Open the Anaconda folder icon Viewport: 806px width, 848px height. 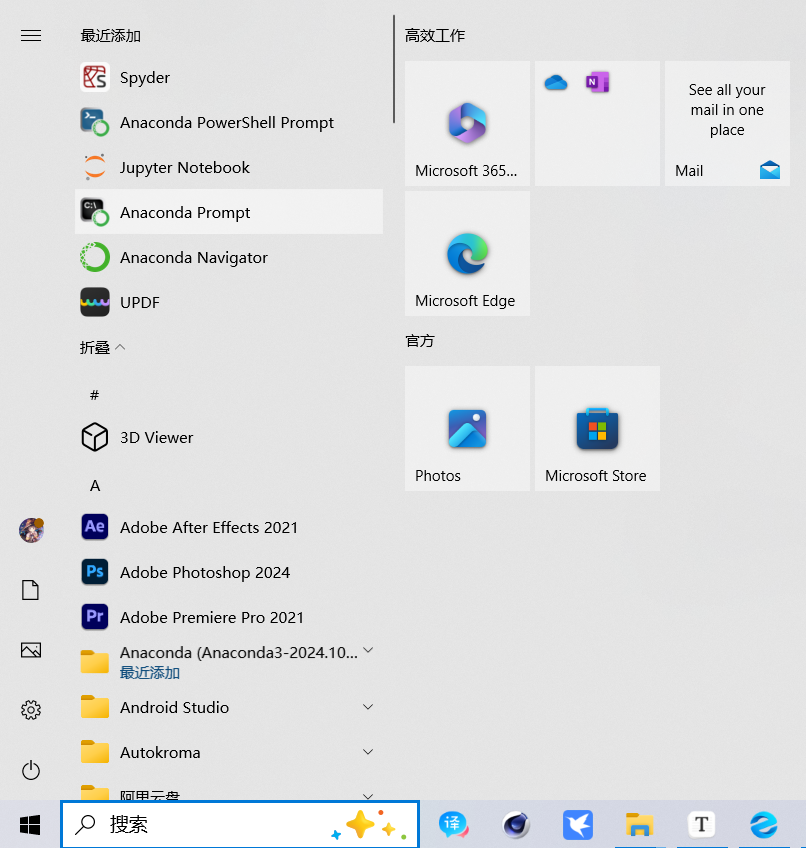pos(95,661)
